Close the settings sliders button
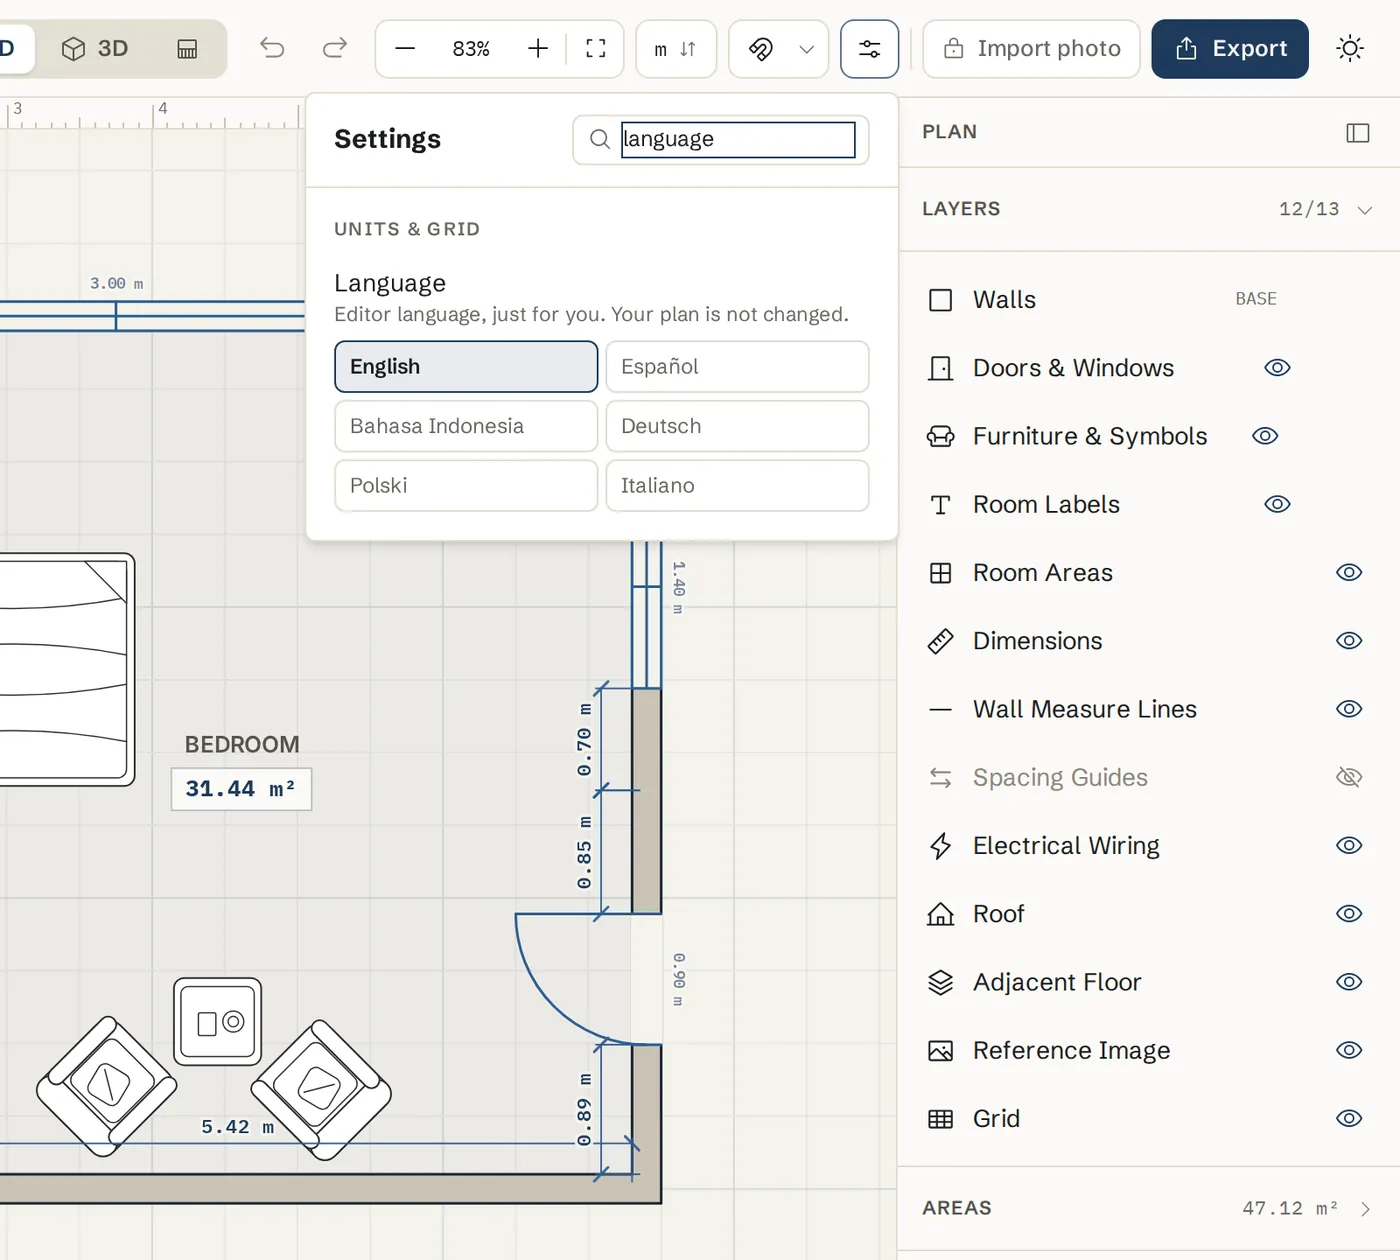Viewport: 1400px width, 1260px height. tap(869, 49)
